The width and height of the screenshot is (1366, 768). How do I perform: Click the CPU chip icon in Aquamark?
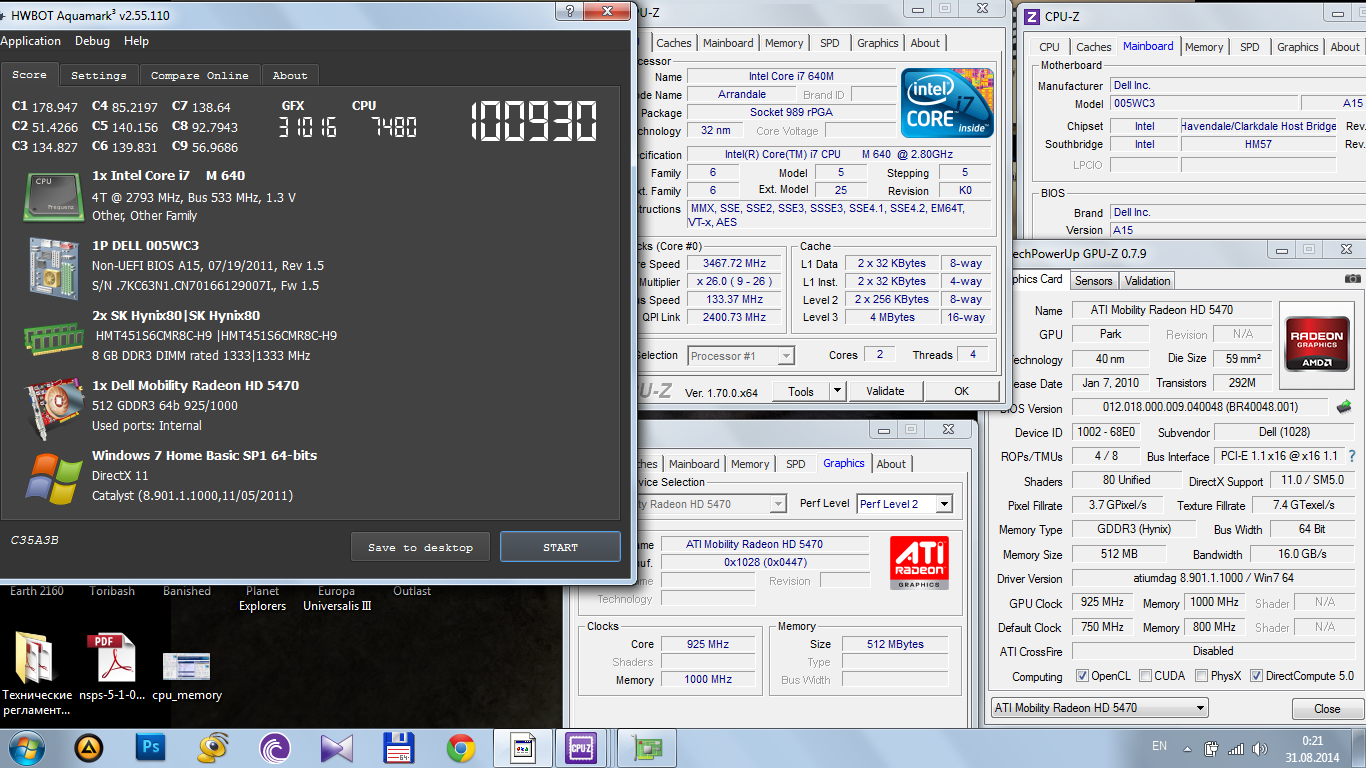click(54, 196)
